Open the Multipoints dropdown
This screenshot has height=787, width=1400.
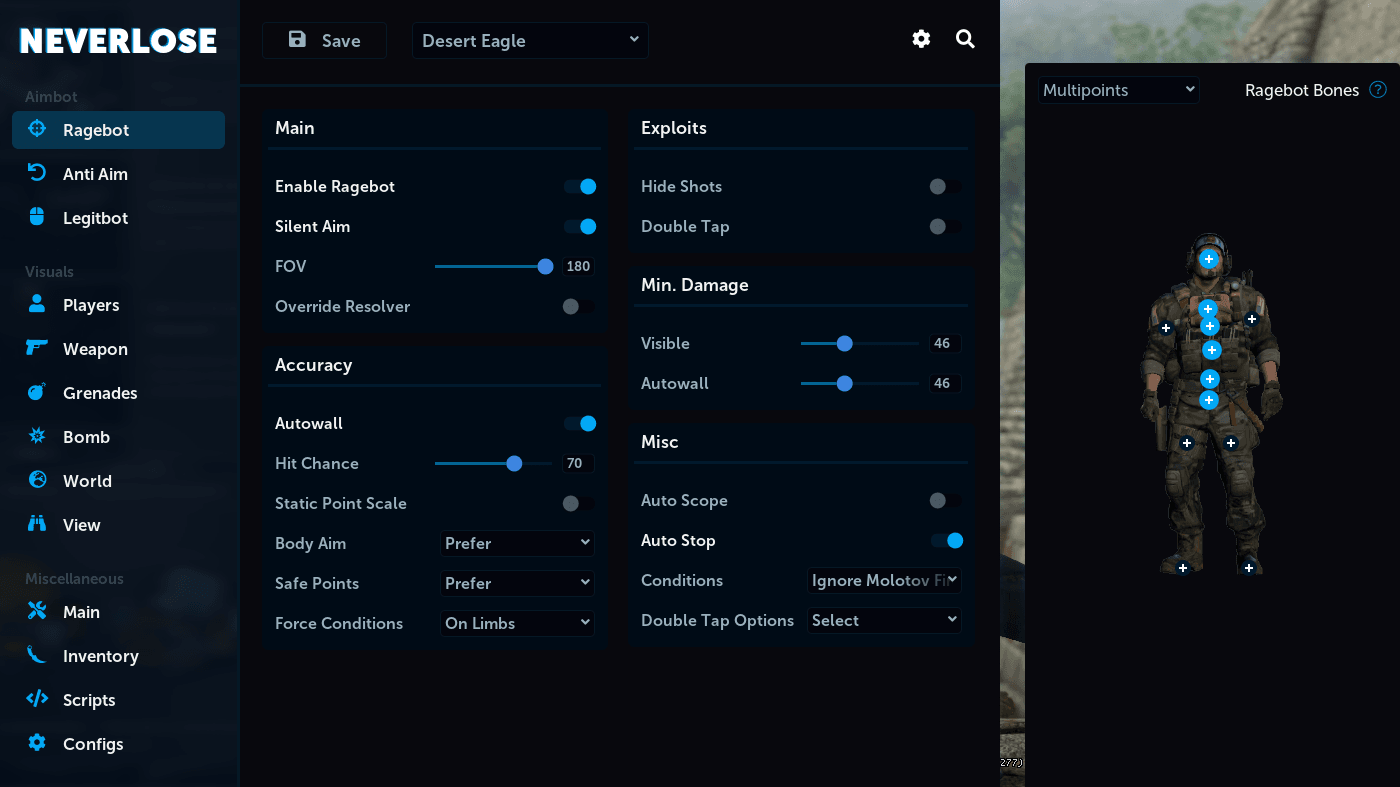tap(1118, 90)
